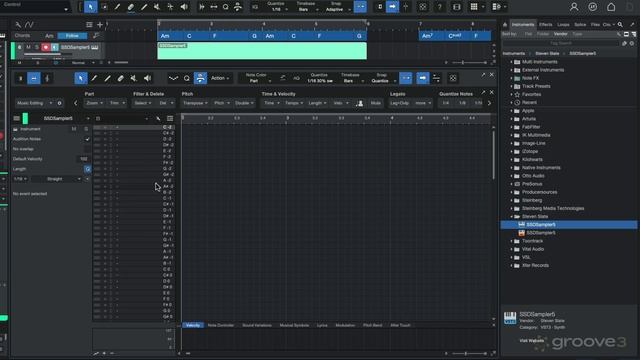Click the Mute button in Time & Velocity
The height and width of the screenshot is (360, 640).
376,103
